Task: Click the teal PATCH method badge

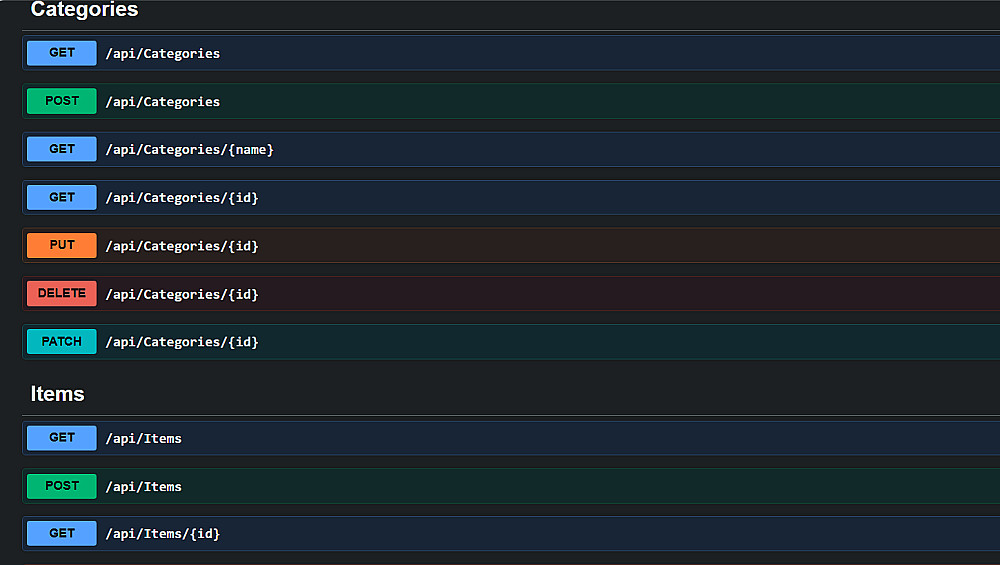Action: point(62,342)
